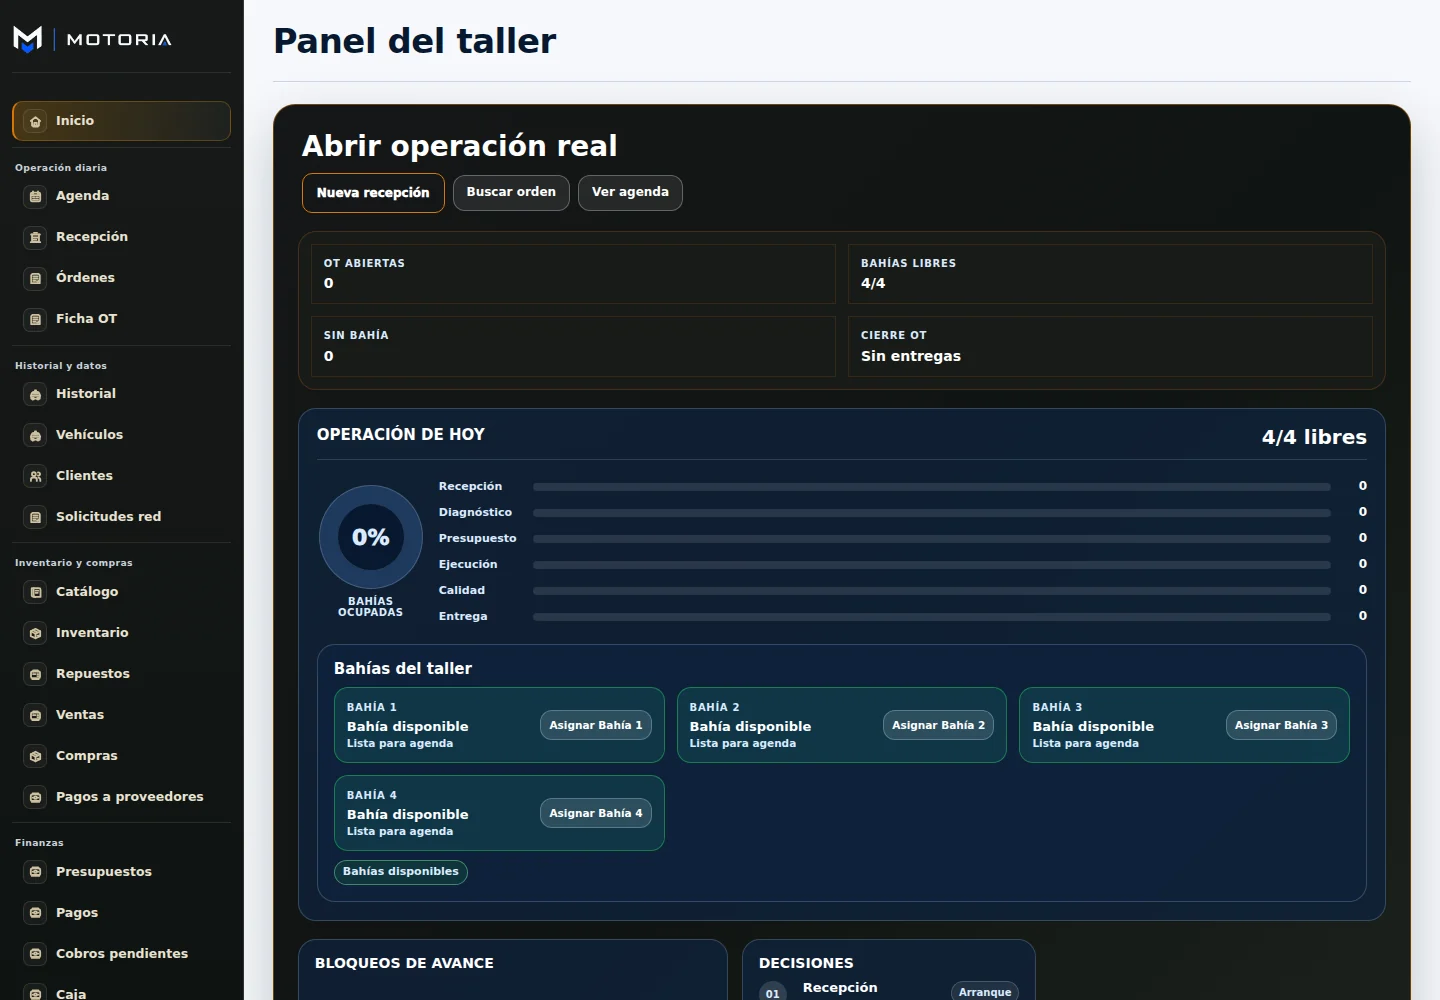Click Asignar Bahía 4 button
The width and height of the screenshot is (1440, 1000).
point(596,813)
